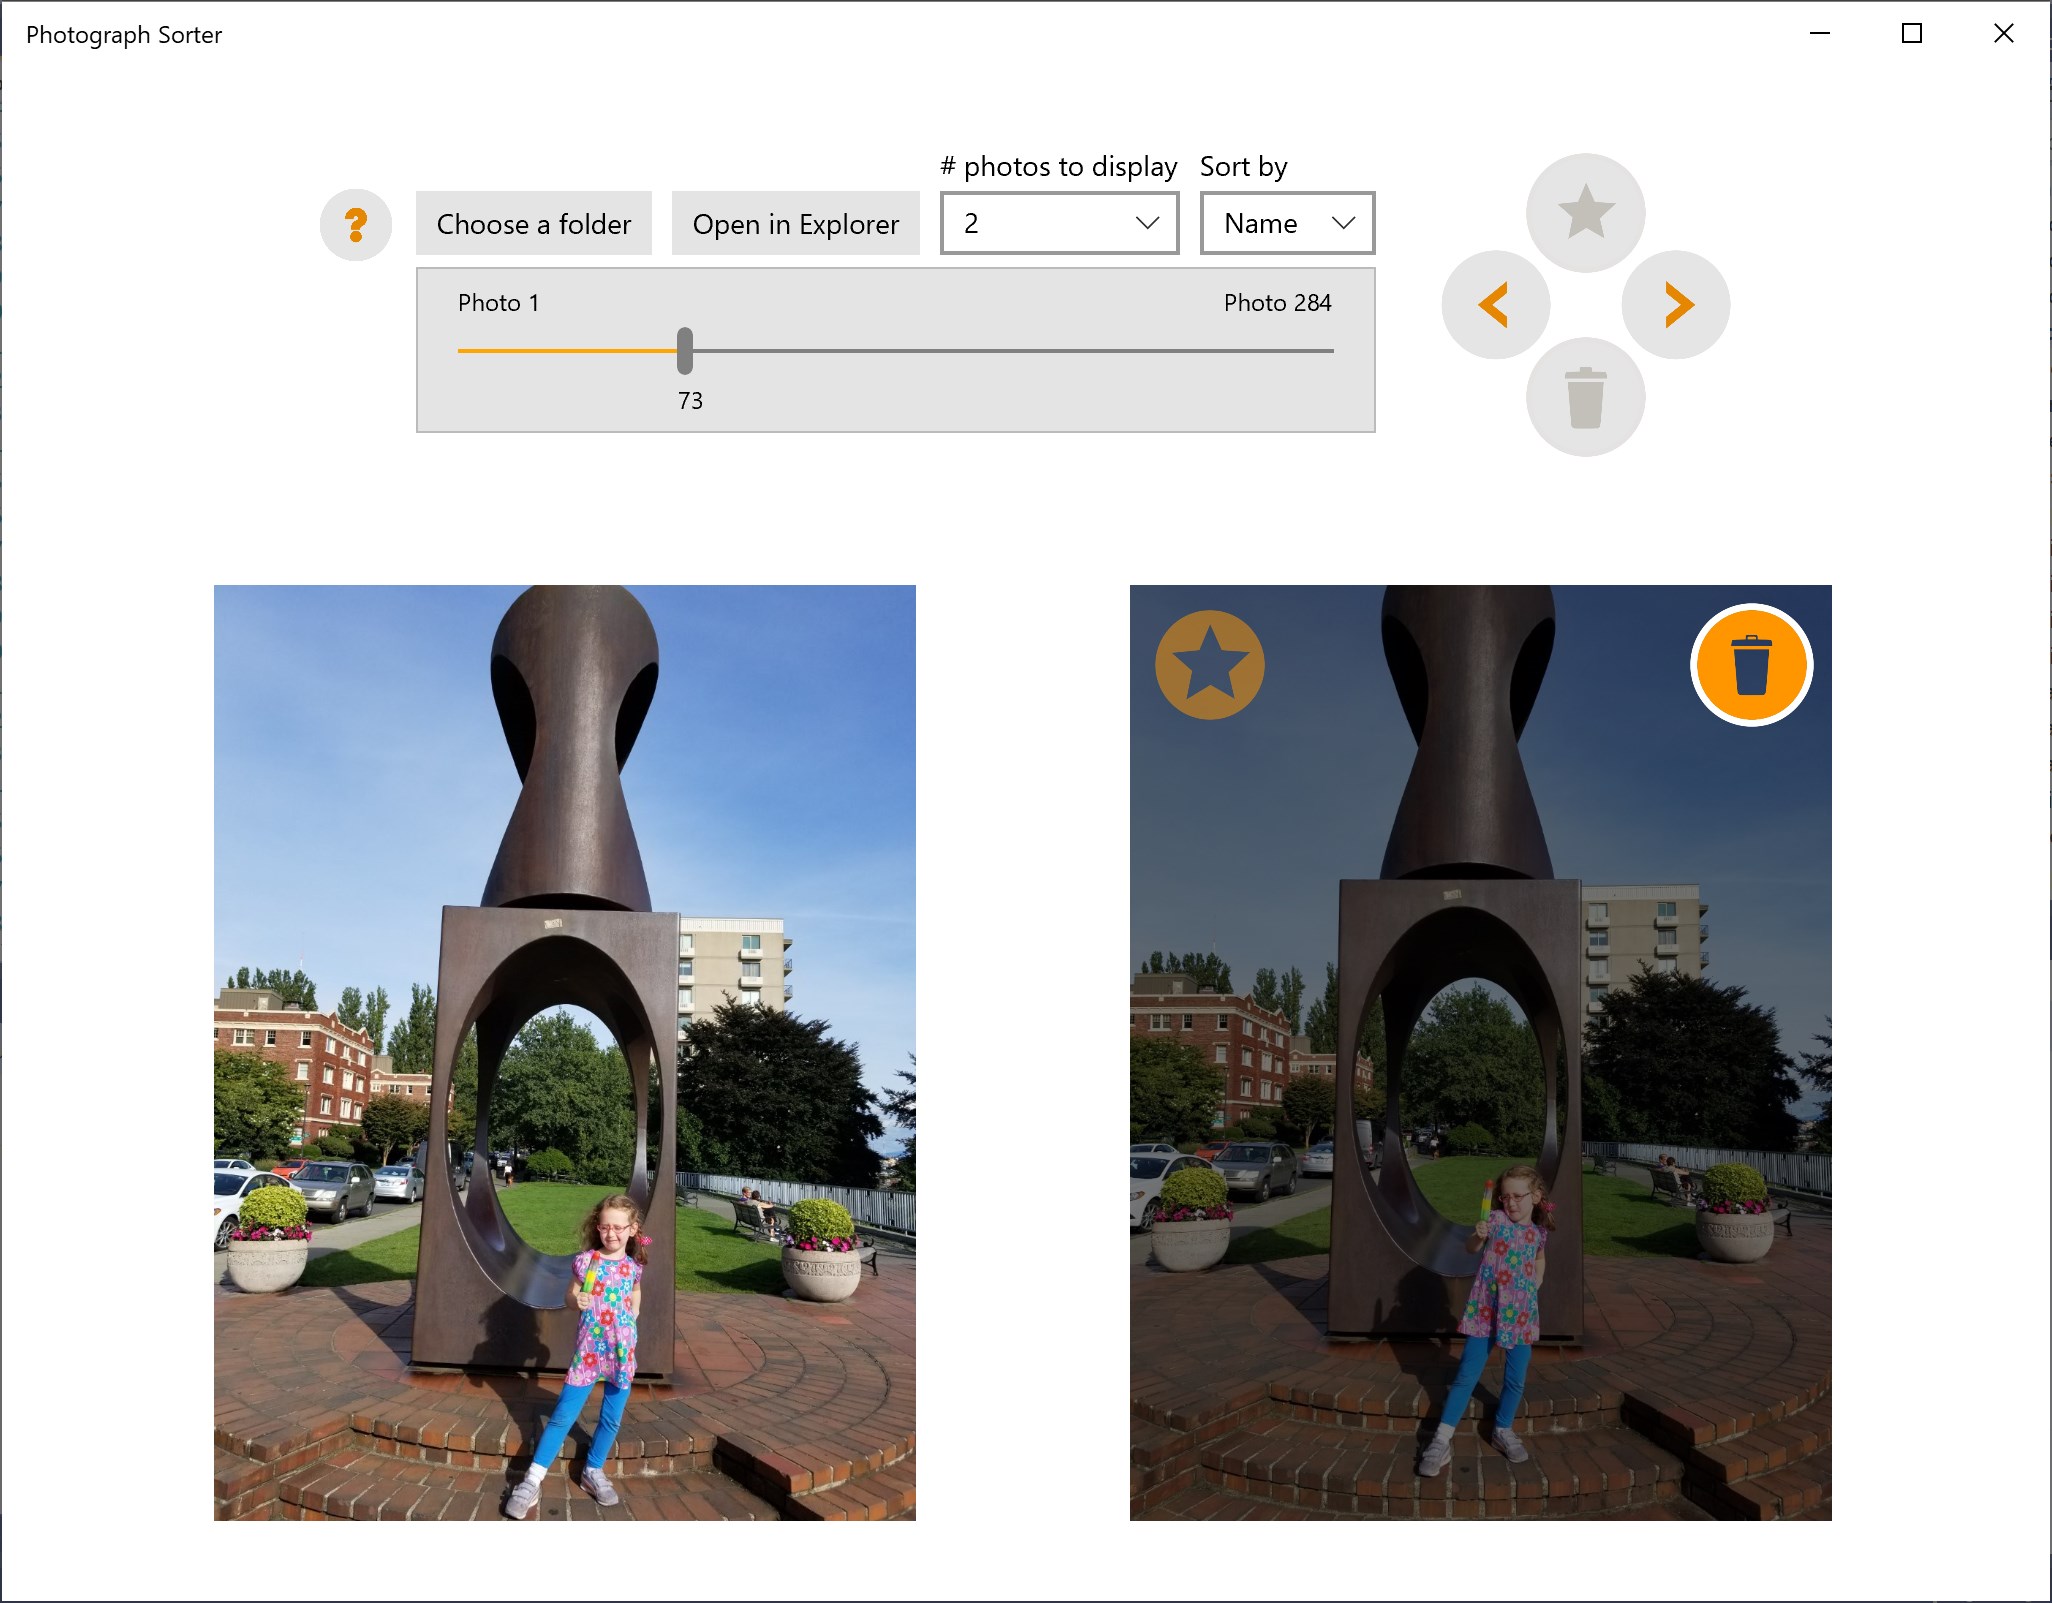
Task: Close the Photograph Sorter window
Action: (2004, 34)
